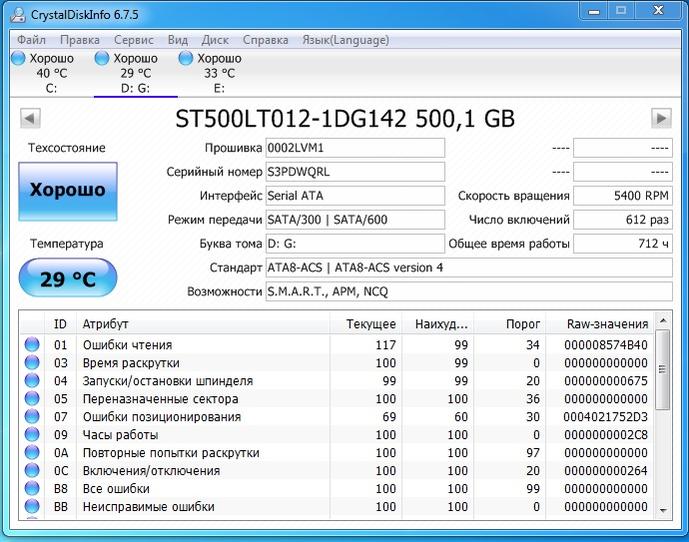Screen dimensions: 689x542
Task: Click raw value 0000000002C8
Action: (x=606, y=435)
